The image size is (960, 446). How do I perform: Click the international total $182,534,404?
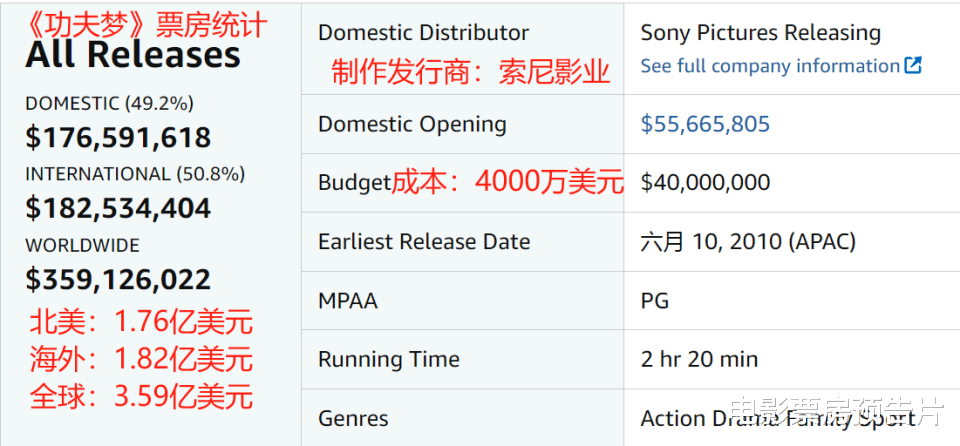pyautogui.click(x=118, y=209)
